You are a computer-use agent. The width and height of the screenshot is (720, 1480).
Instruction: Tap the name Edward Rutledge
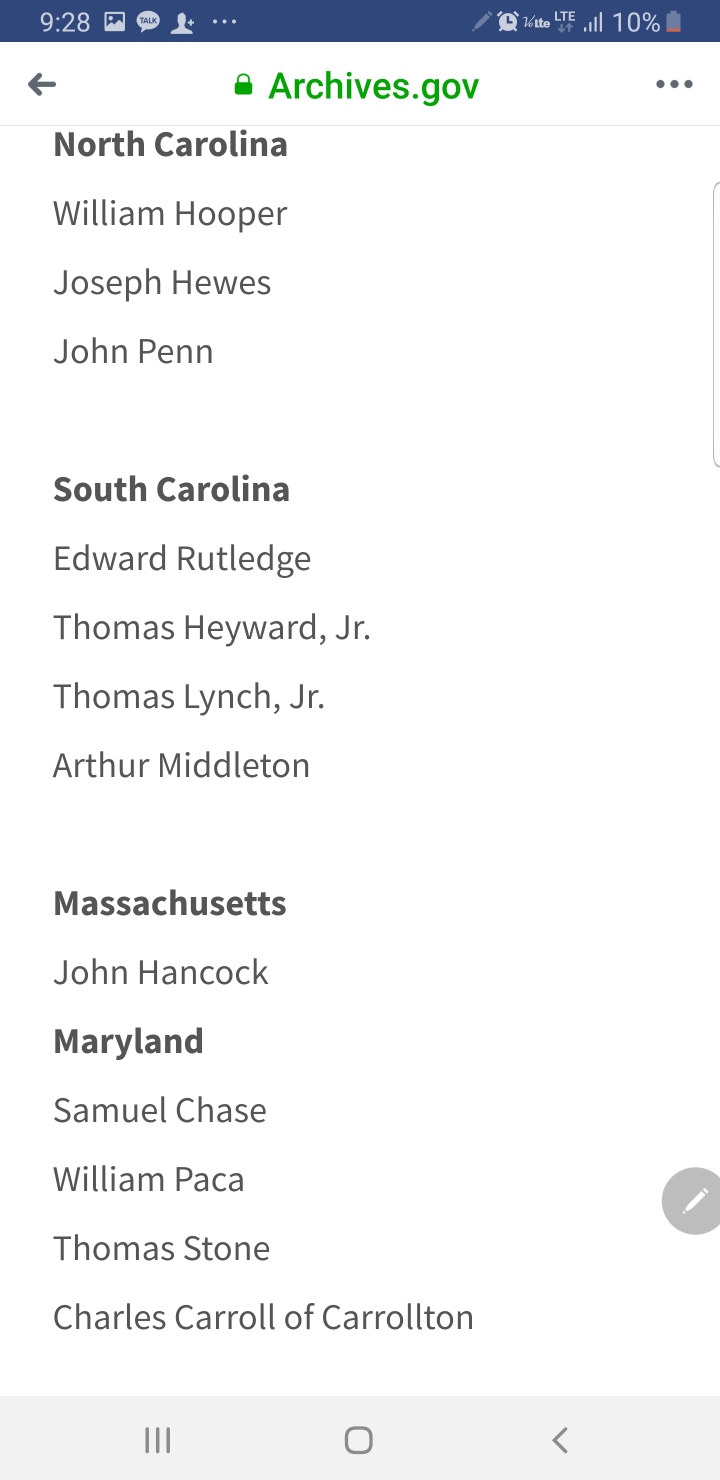pos(182,558)
